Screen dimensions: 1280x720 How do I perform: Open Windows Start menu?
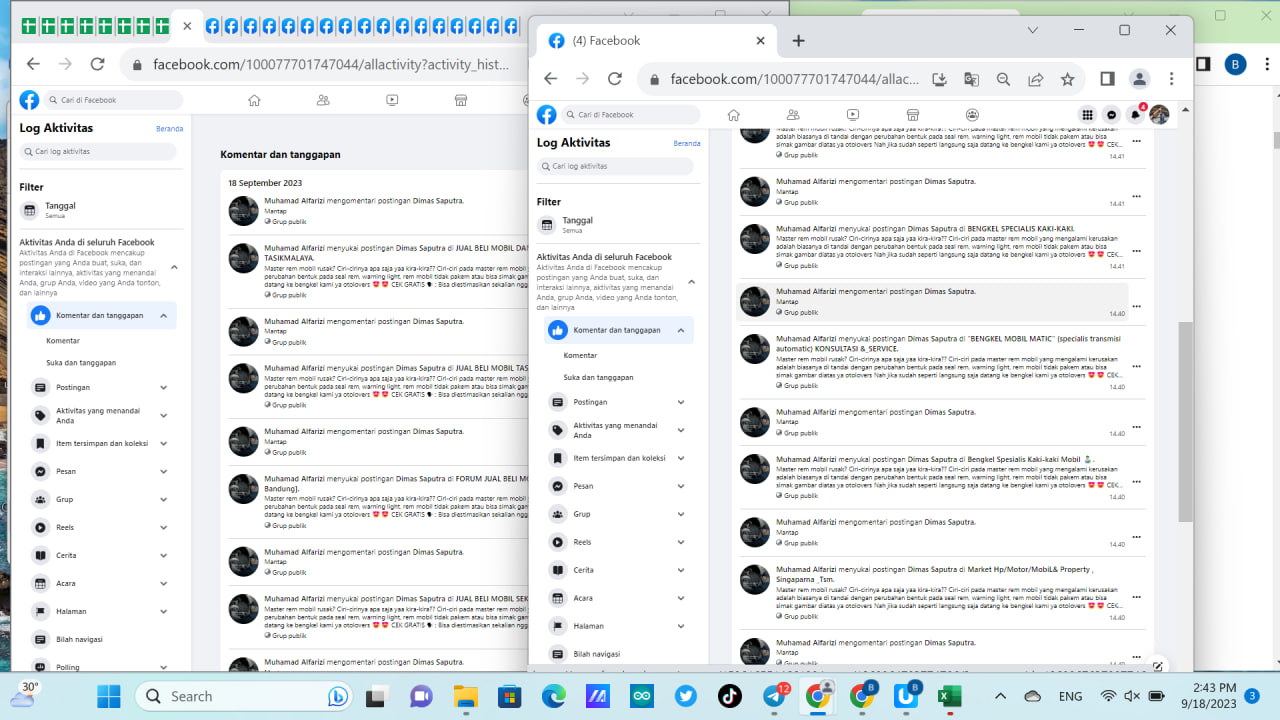pyautogui.click(x=108, y=696)
